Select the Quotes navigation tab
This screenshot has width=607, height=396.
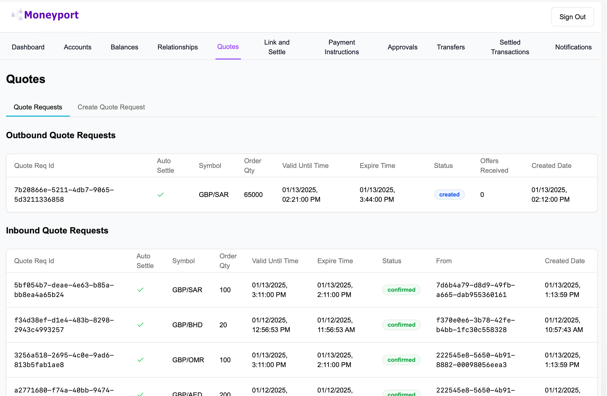[228, 46]
